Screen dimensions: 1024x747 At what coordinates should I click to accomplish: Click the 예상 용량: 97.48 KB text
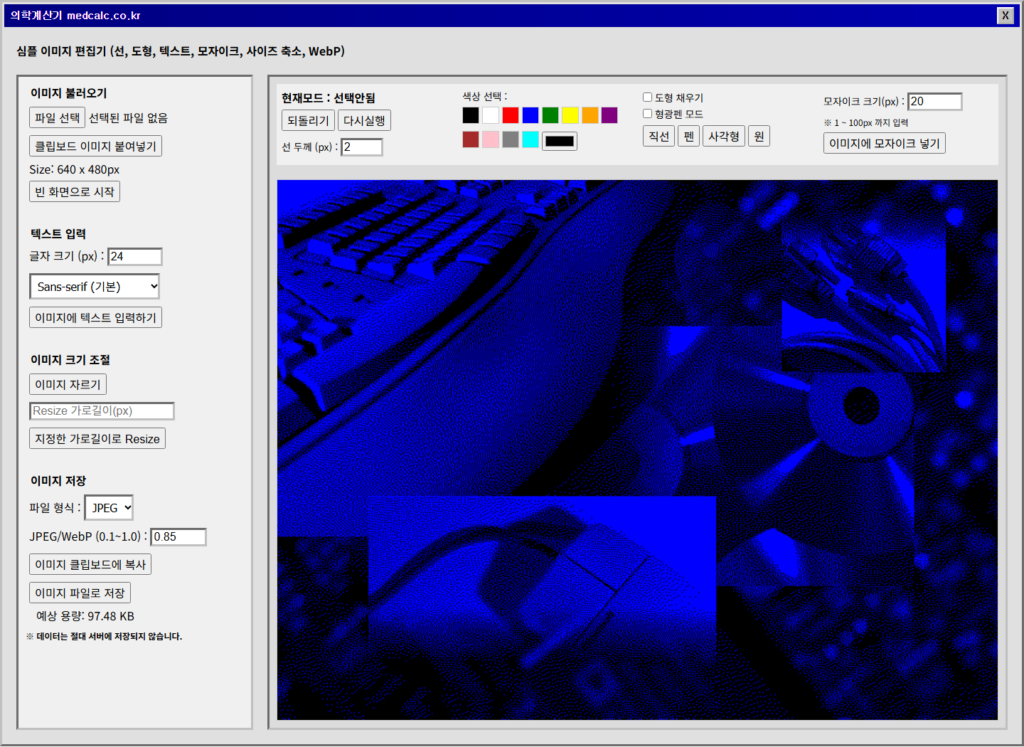[85, 616]
